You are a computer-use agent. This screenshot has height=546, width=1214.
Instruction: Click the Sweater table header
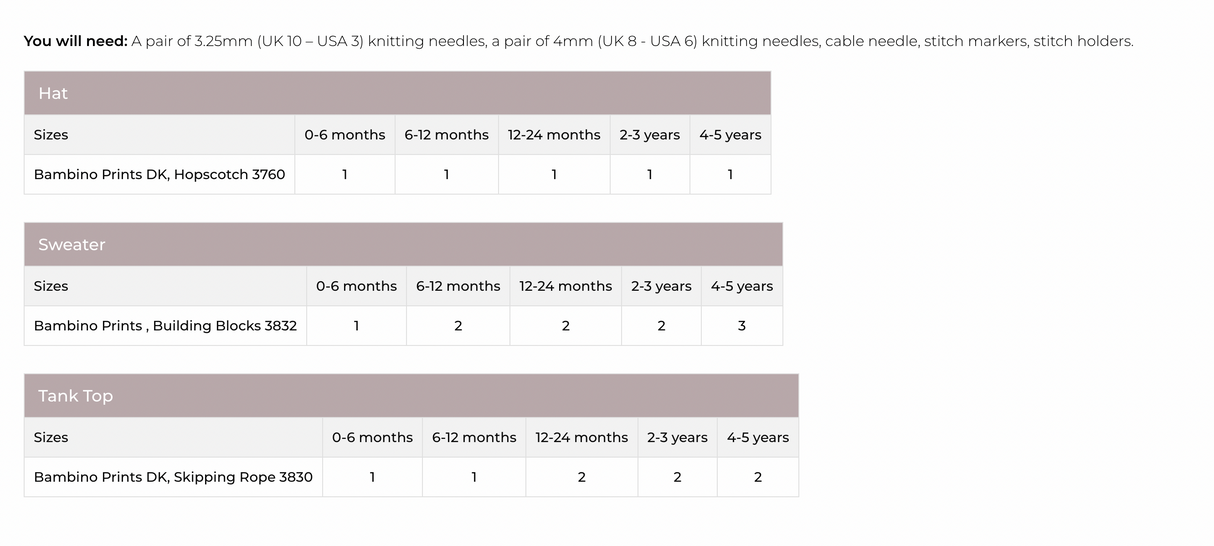pos(71,244)
